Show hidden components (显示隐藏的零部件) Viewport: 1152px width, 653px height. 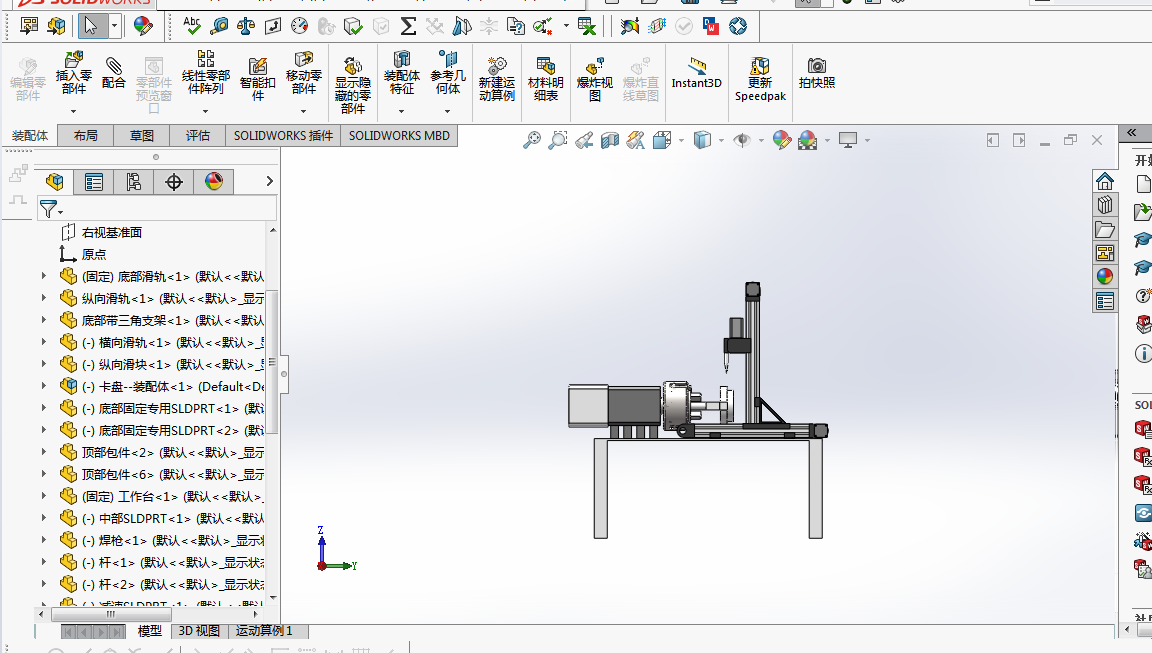pos(353,84)
